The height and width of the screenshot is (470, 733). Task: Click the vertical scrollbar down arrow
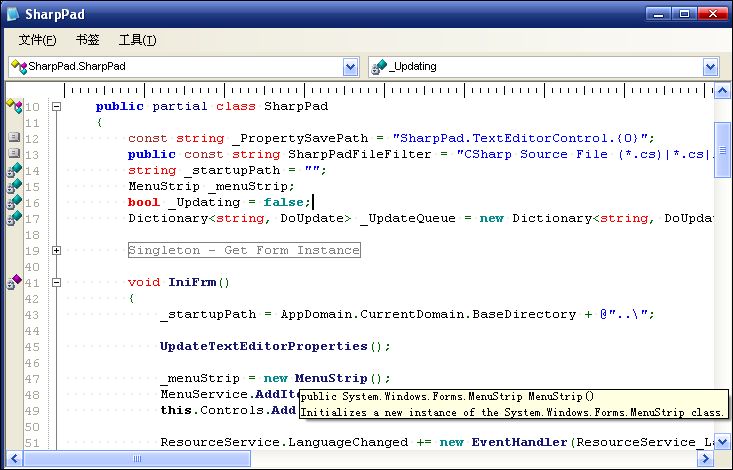[x=722, y=441]
